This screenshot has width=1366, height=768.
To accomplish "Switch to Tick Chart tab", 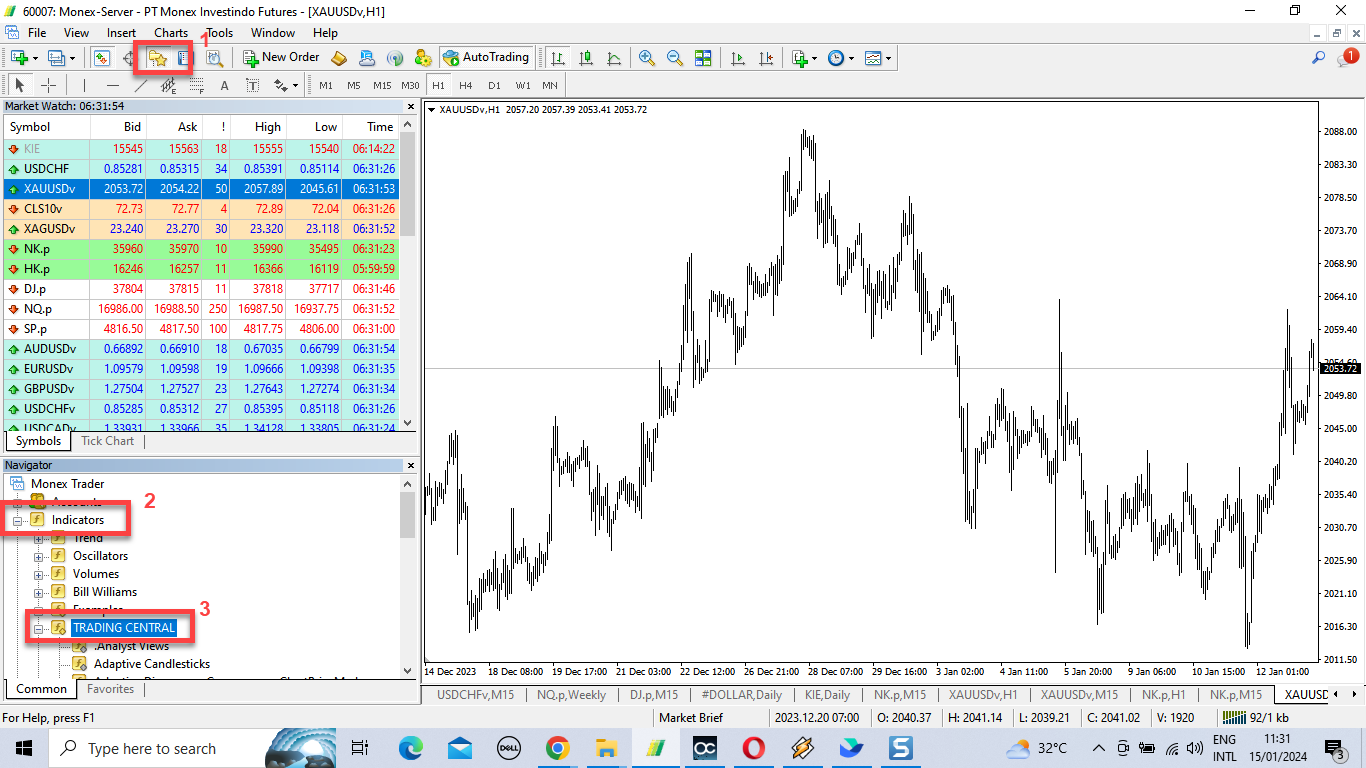I will (x=107, y=441).
